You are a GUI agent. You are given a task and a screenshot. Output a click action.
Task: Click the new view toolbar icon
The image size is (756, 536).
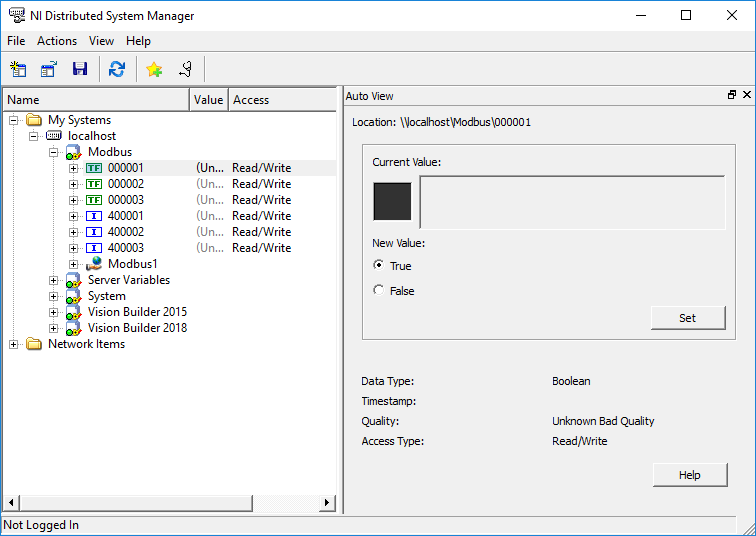(x=18, y=69)
